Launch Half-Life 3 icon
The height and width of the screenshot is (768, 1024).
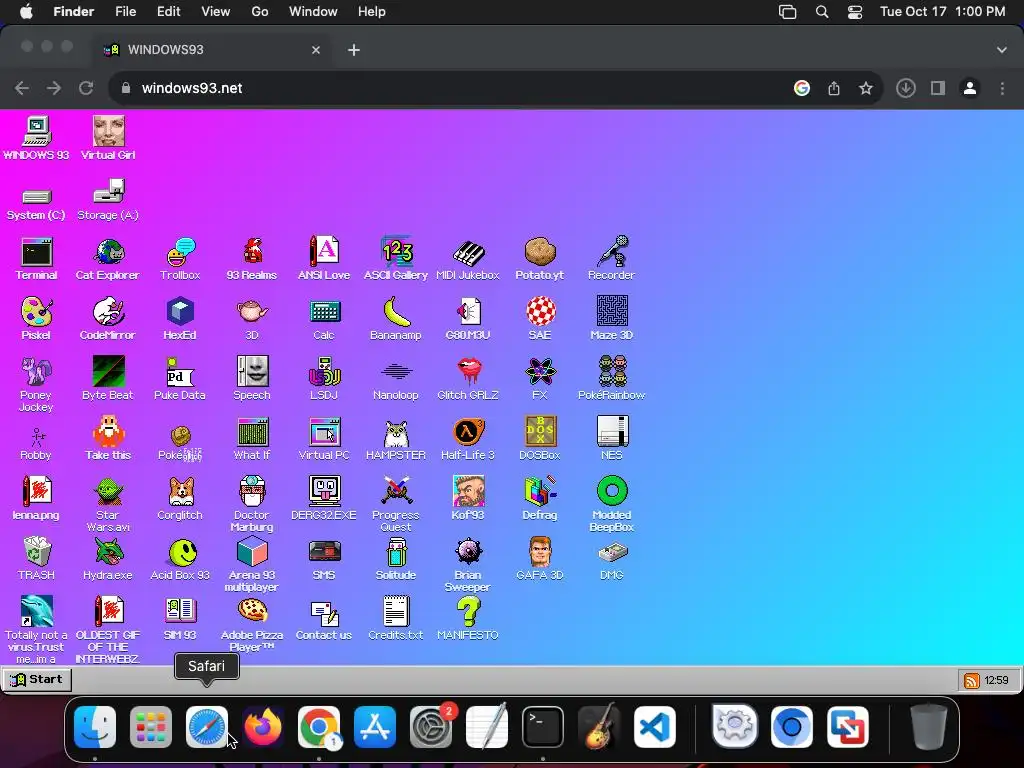pos(468,439)
